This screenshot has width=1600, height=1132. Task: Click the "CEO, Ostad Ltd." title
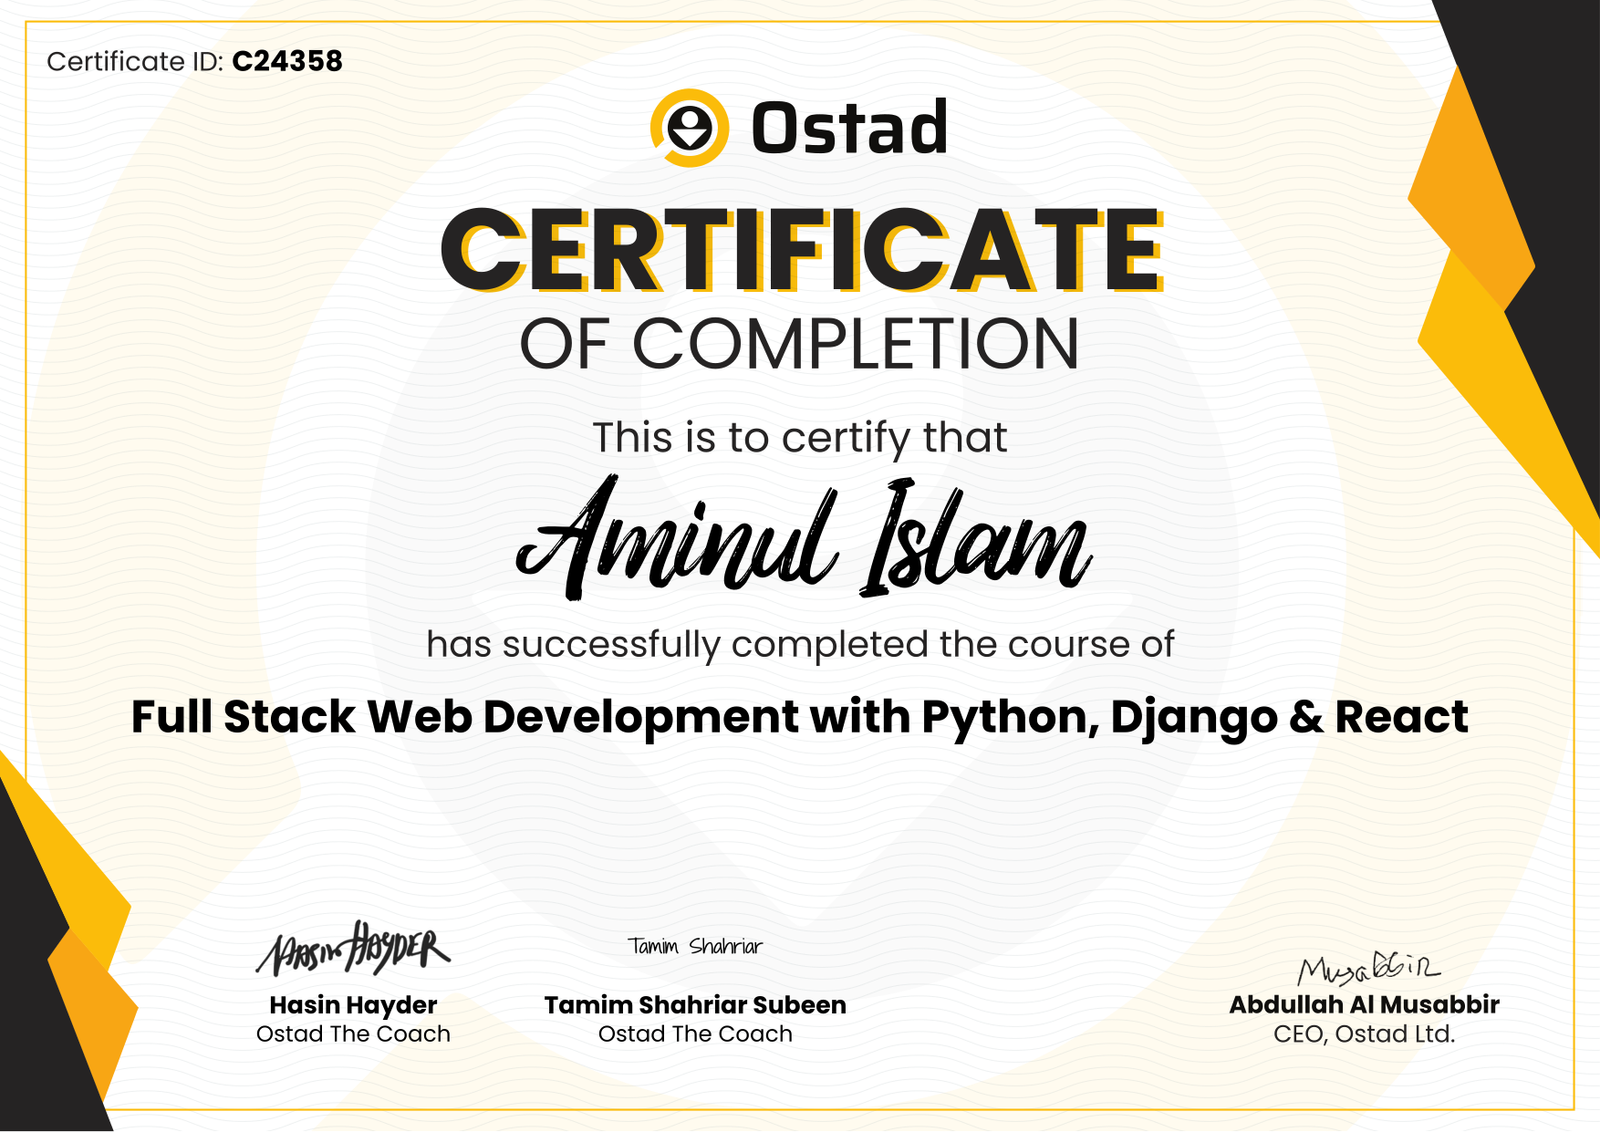pyautogui.click(x=1364, y=1034)
